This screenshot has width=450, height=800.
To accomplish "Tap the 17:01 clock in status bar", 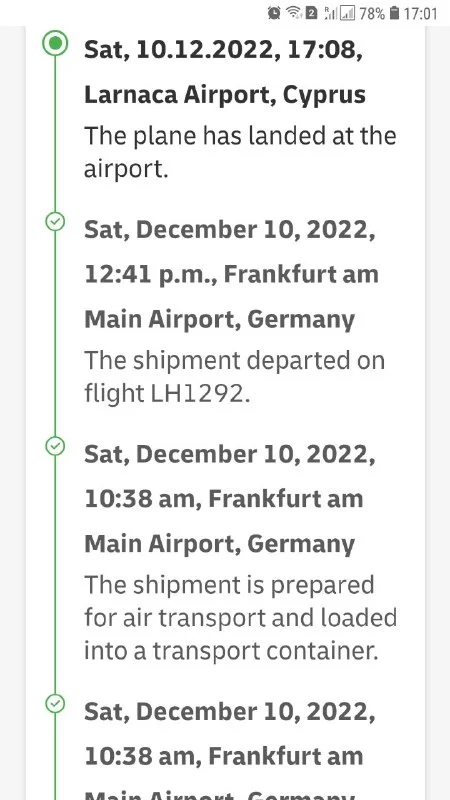I will tap(420, 13).
